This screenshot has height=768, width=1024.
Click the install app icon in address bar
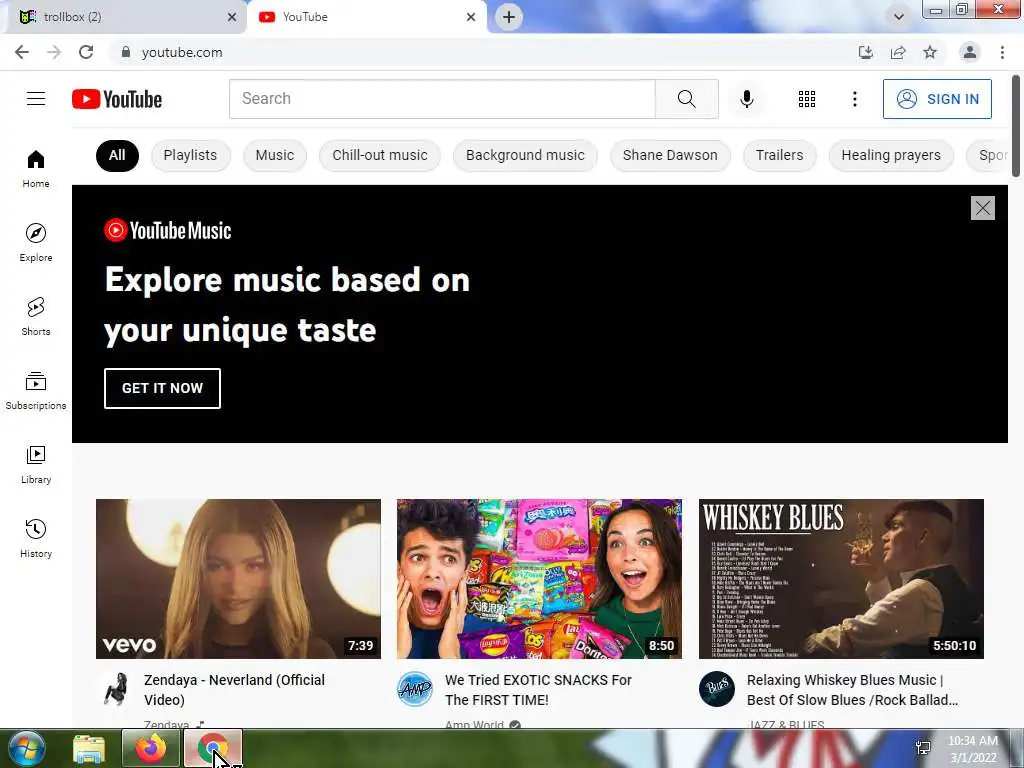pos(865,52)
